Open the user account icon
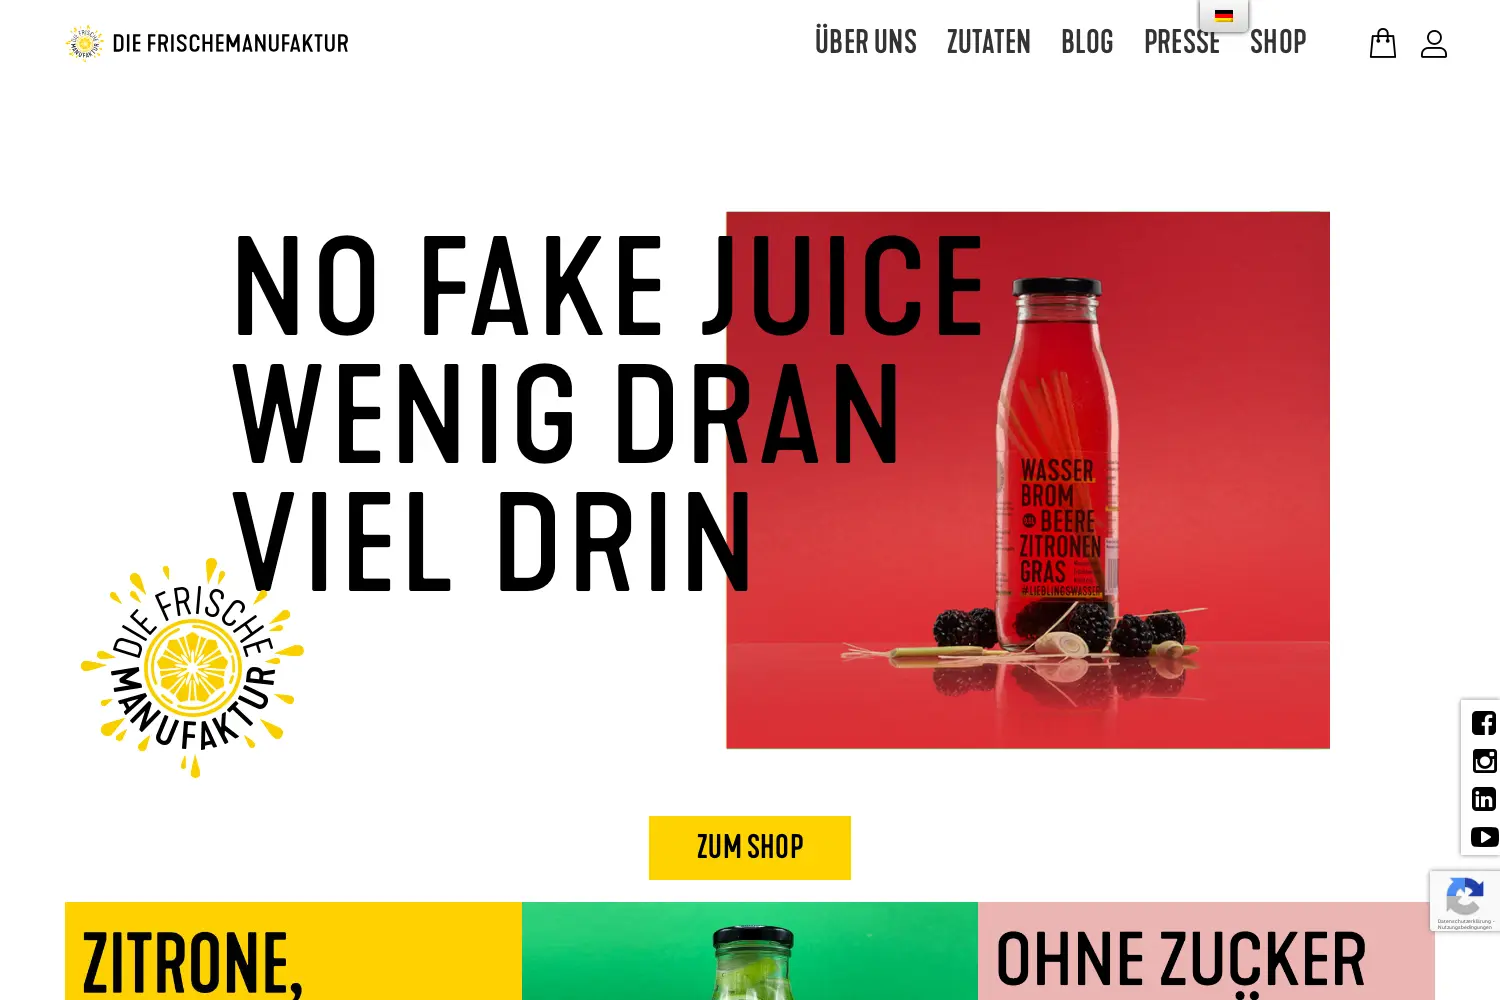 pyautogui.click(x=1434, y=43)
